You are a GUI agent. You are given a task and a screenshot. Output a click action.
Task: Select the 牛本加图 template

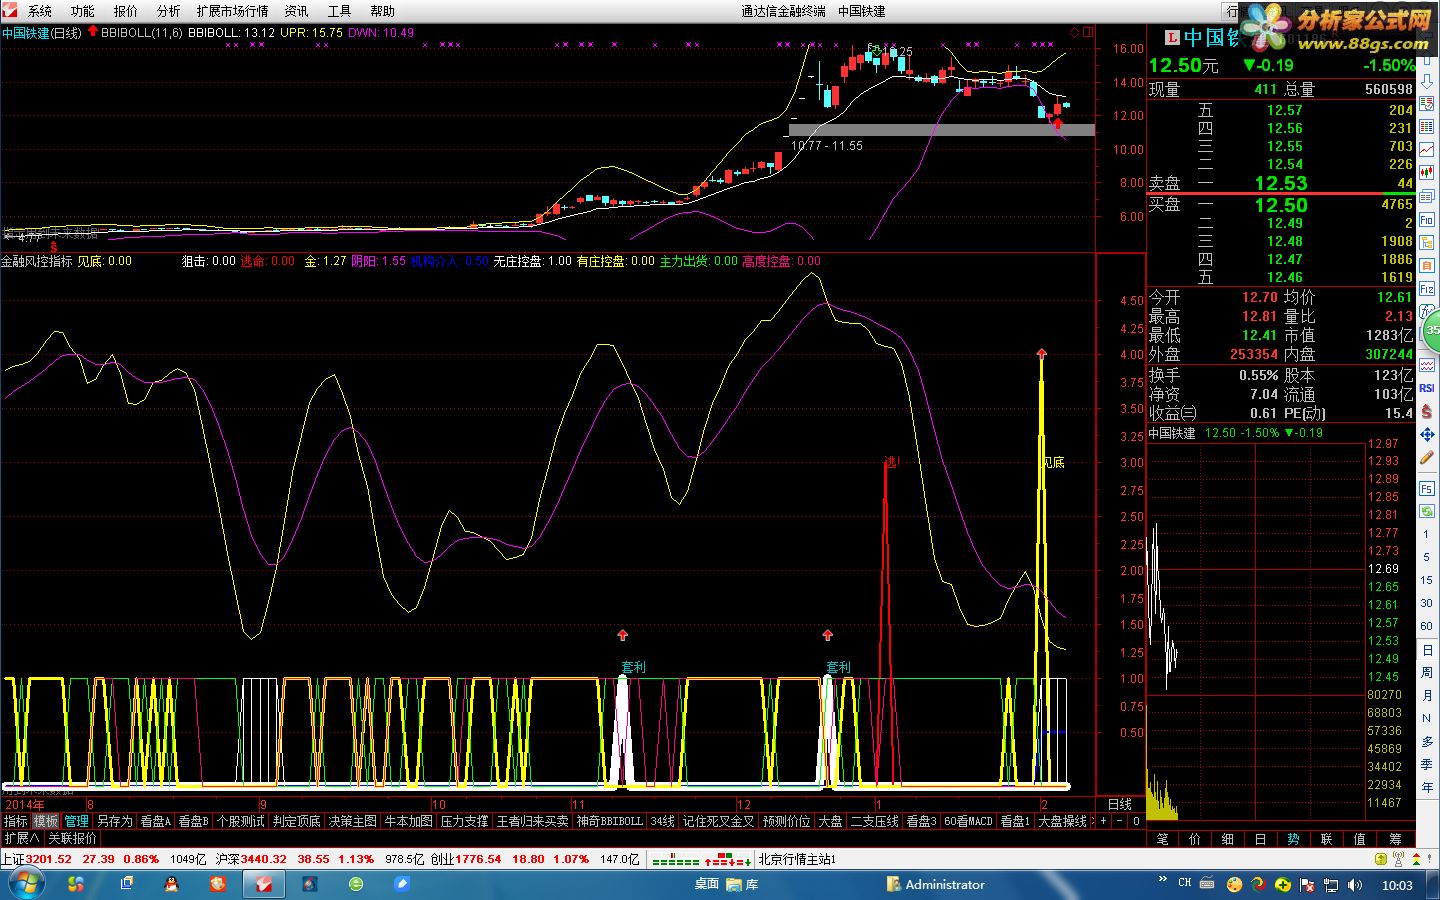(409, 821)
